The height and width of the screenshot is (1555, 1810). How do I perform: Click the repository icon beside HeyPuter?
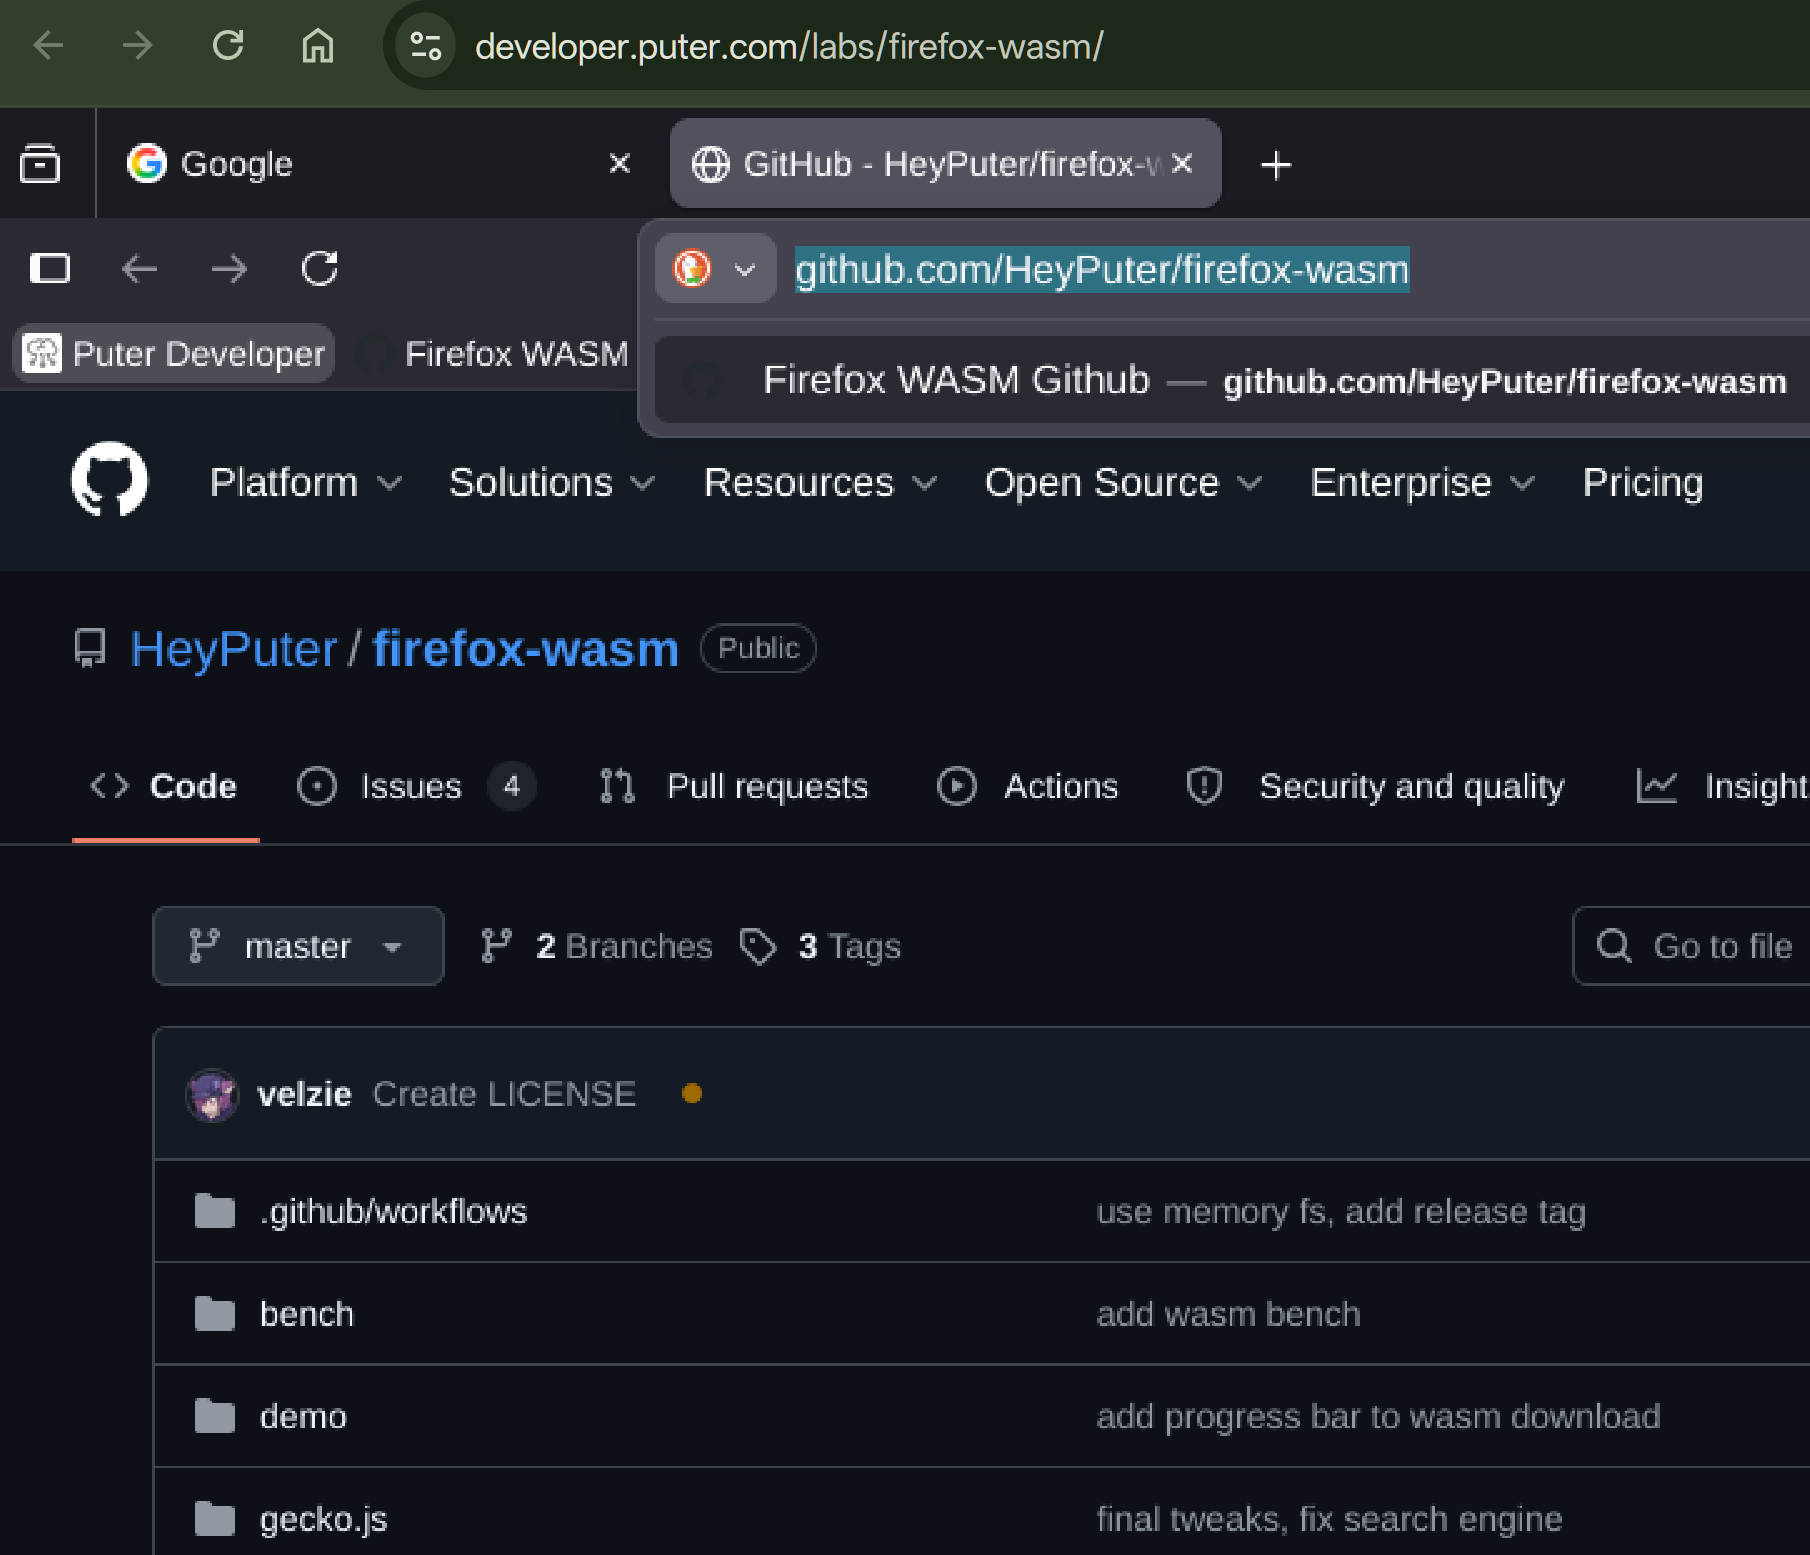click(x=90, y=648)
